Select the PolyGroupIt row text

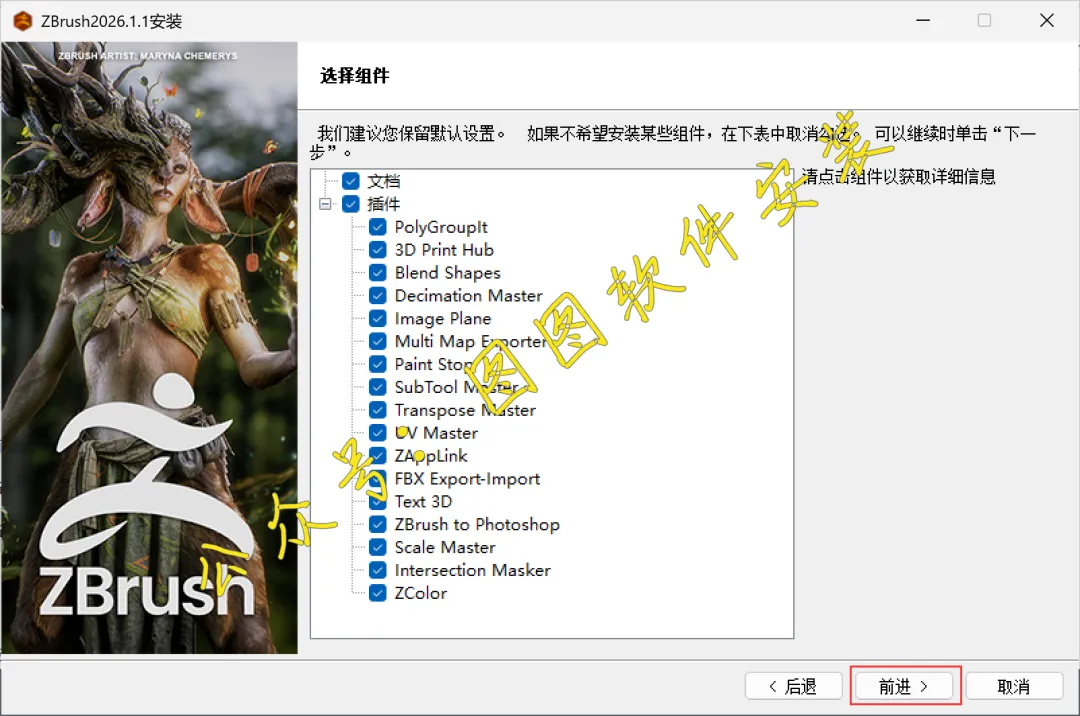pos(441,227)
